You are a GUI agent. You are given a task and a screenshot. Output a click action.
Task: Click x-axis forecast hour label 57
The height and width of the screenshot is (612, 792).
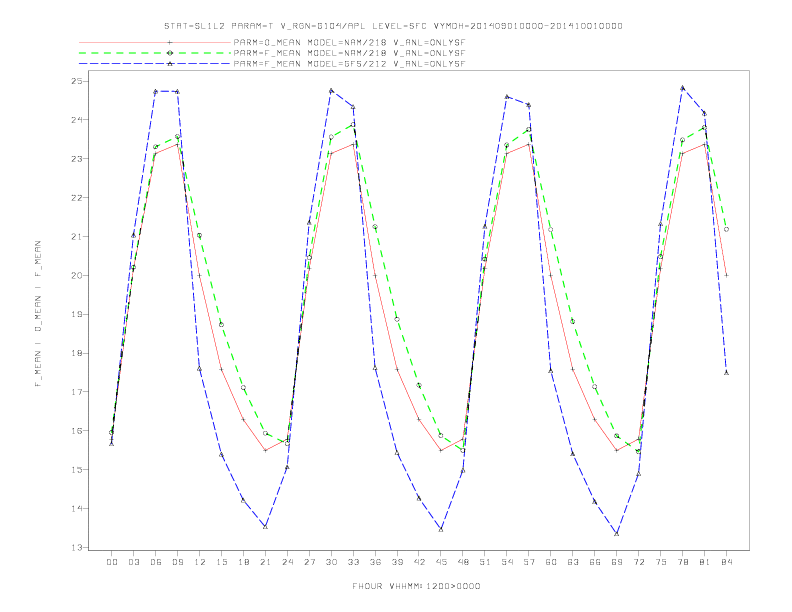529,562
